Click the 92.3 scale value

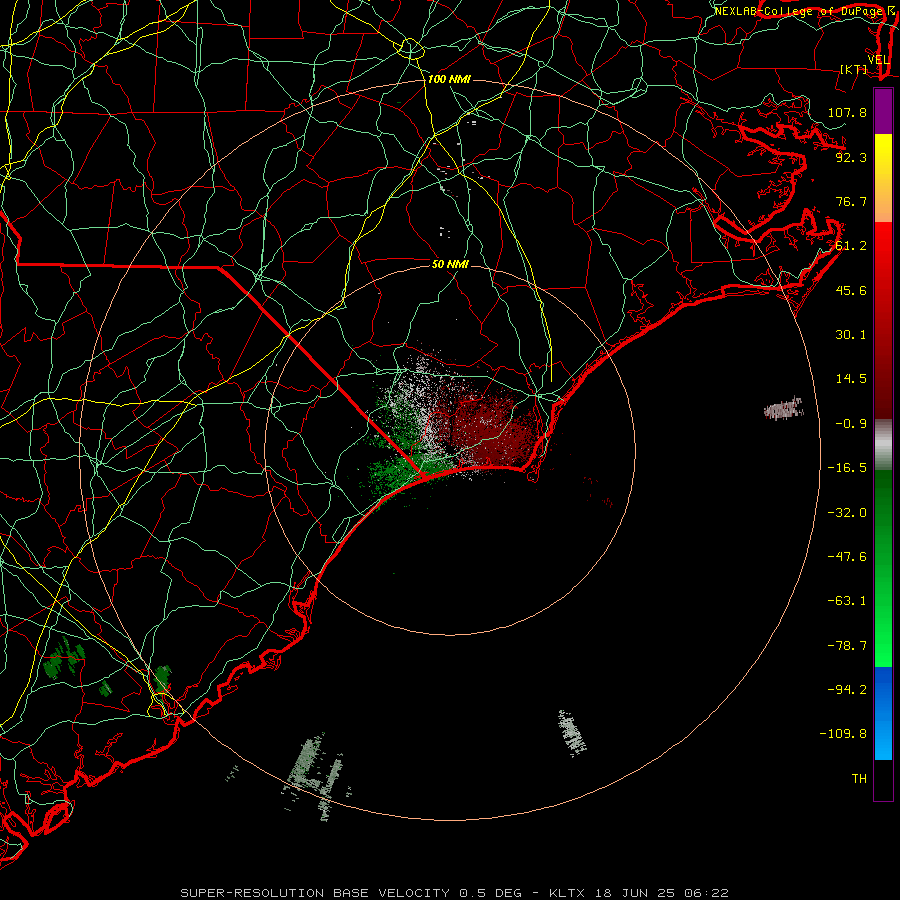(851, 157)
